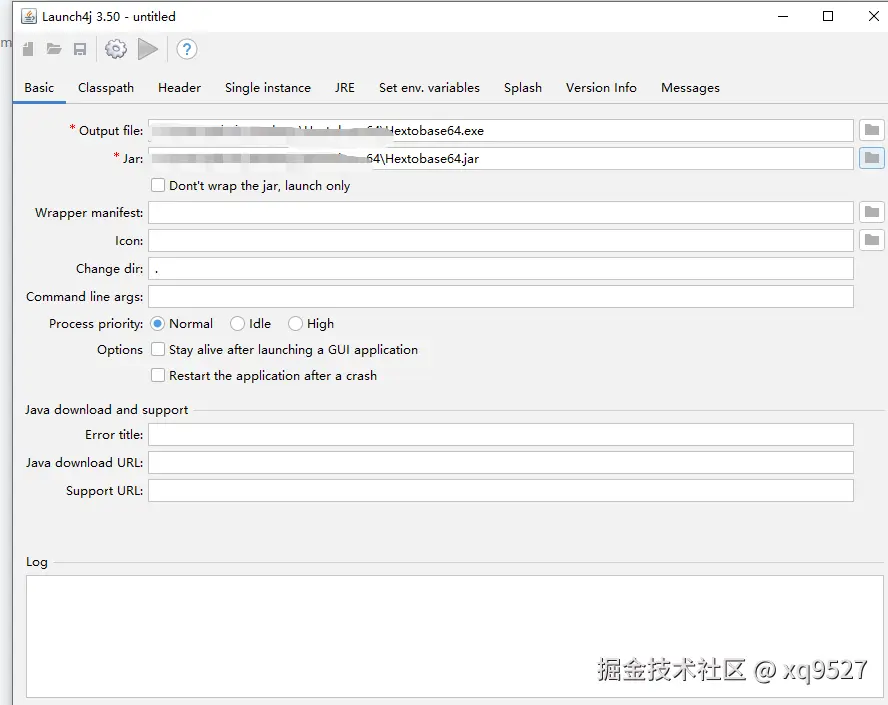This screenshot has height=705, width=888.
Task: Close the Launch4j window
Action: [874, 16]
